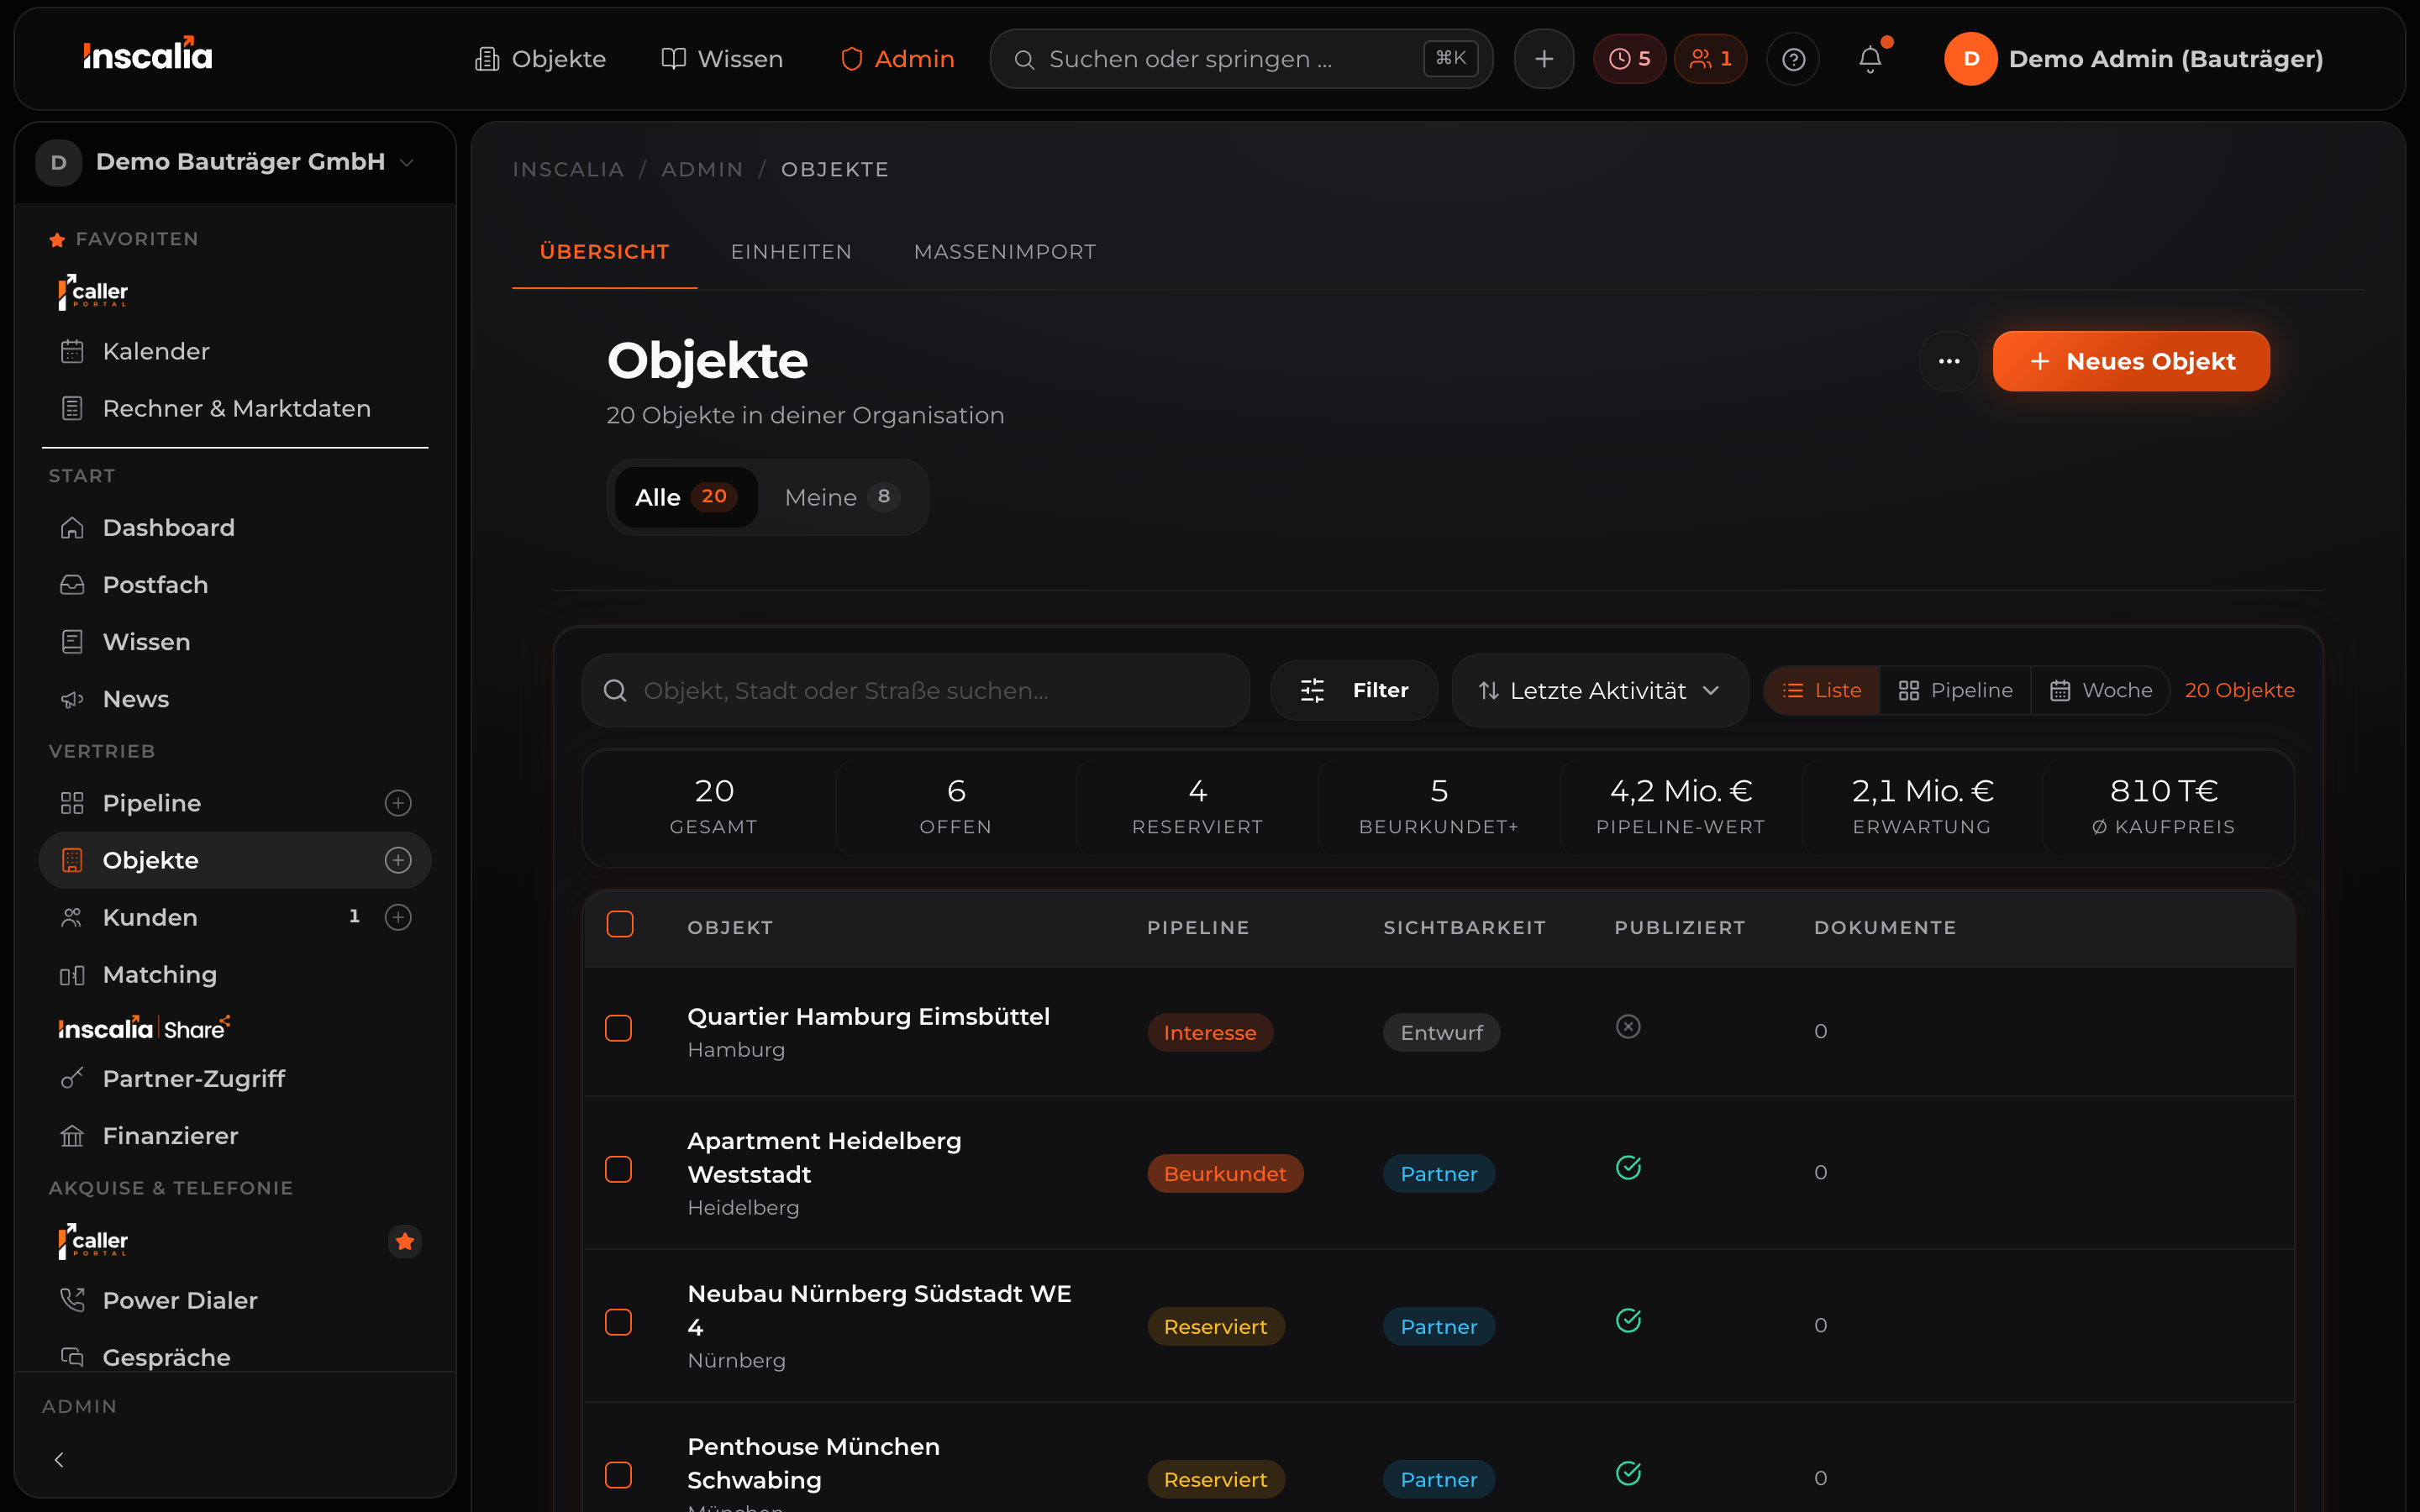
Task: Open Partner-Zugriff in the sidebar
Action: pyautogui.click(x=235, y=1078)
